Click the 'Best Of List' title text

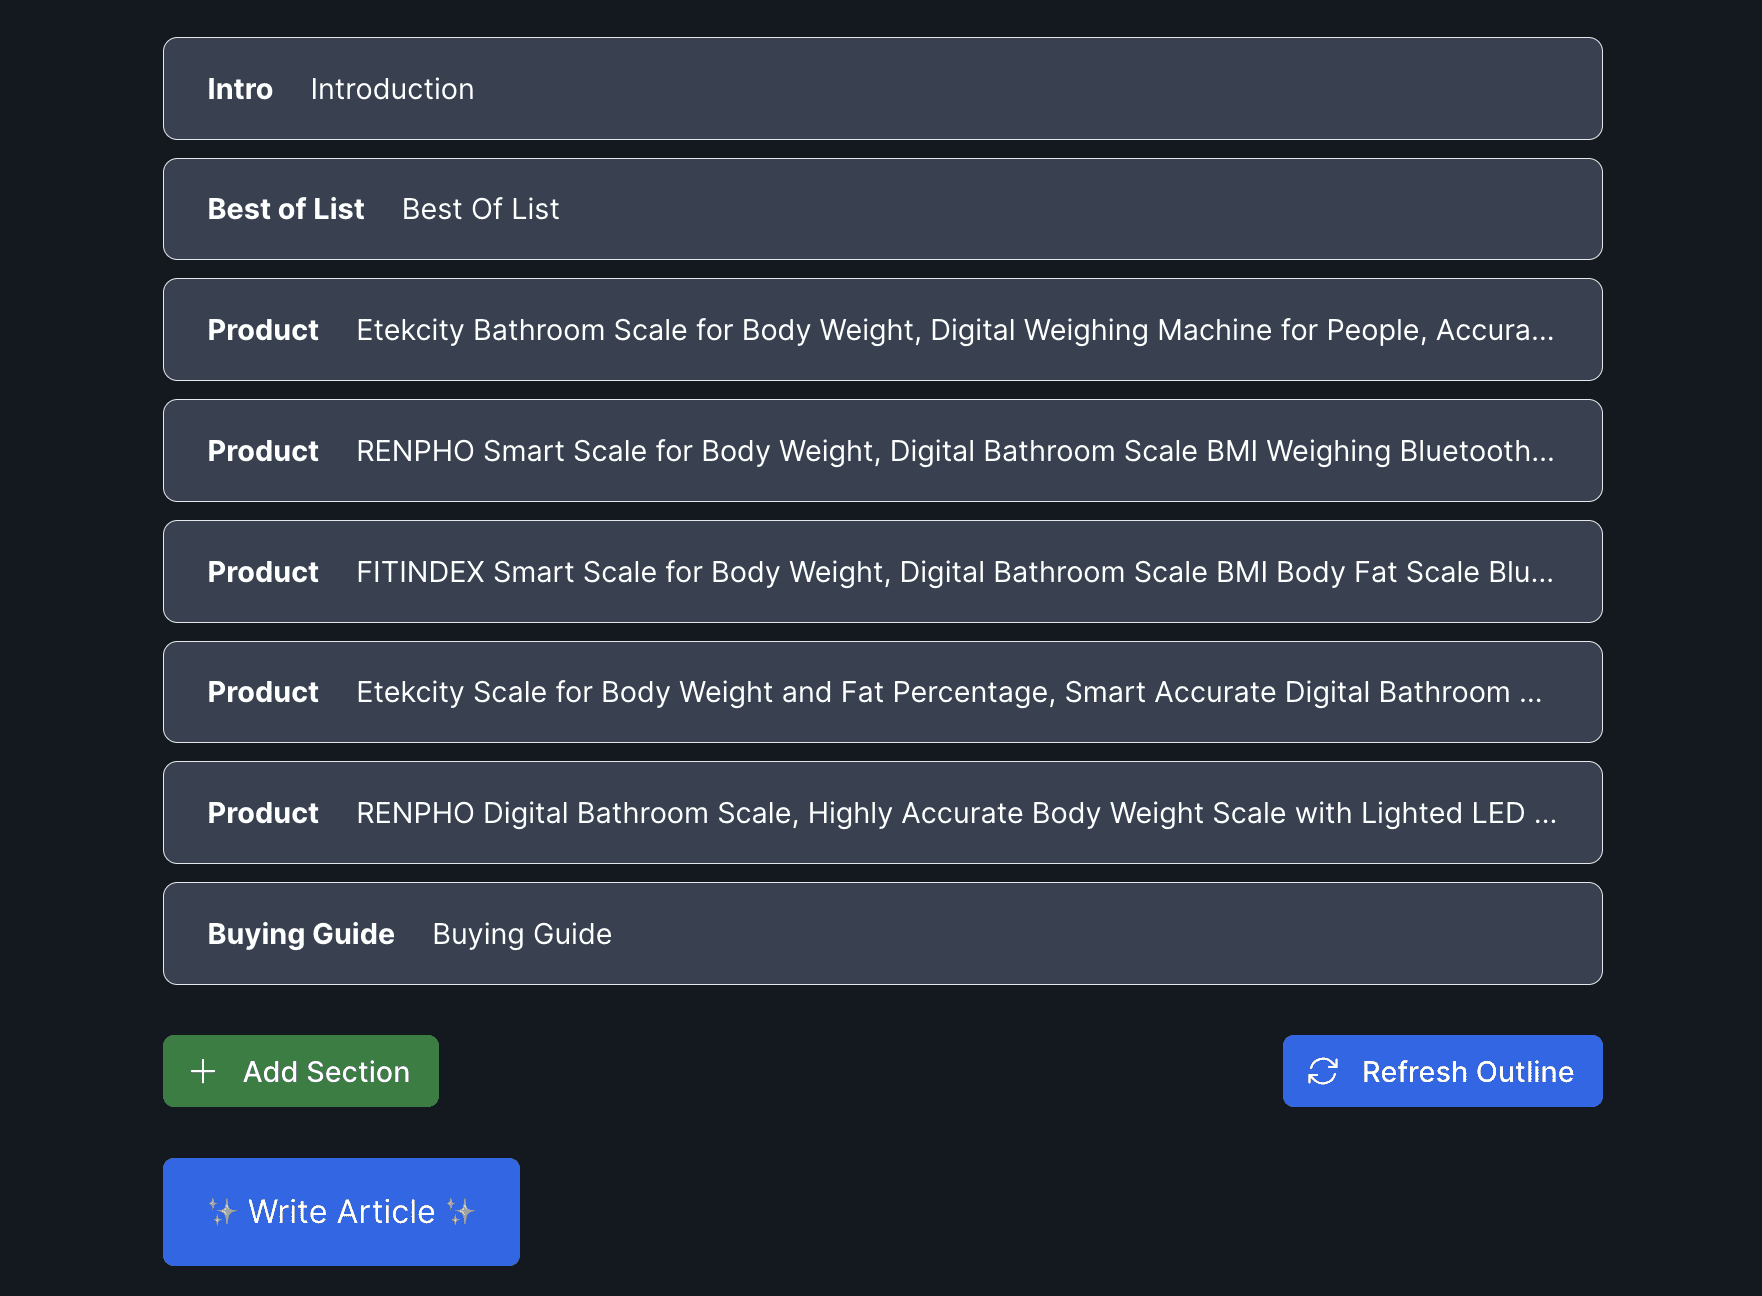point(480,209)
